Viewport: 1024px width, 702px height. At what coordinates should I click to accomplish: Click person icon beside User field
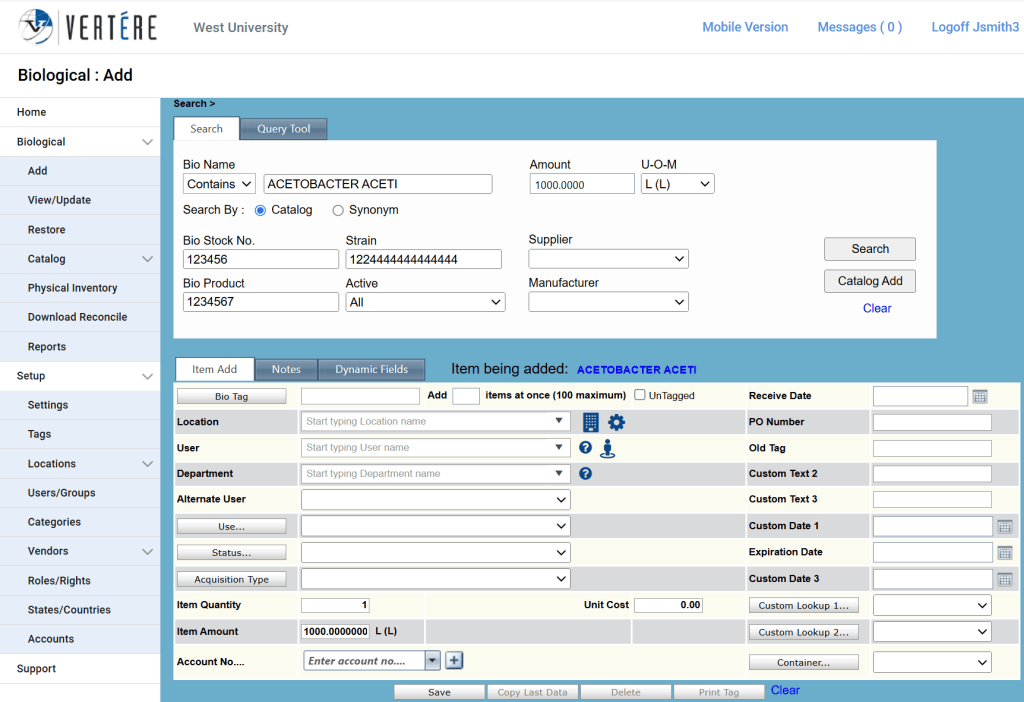pos(607,448)
